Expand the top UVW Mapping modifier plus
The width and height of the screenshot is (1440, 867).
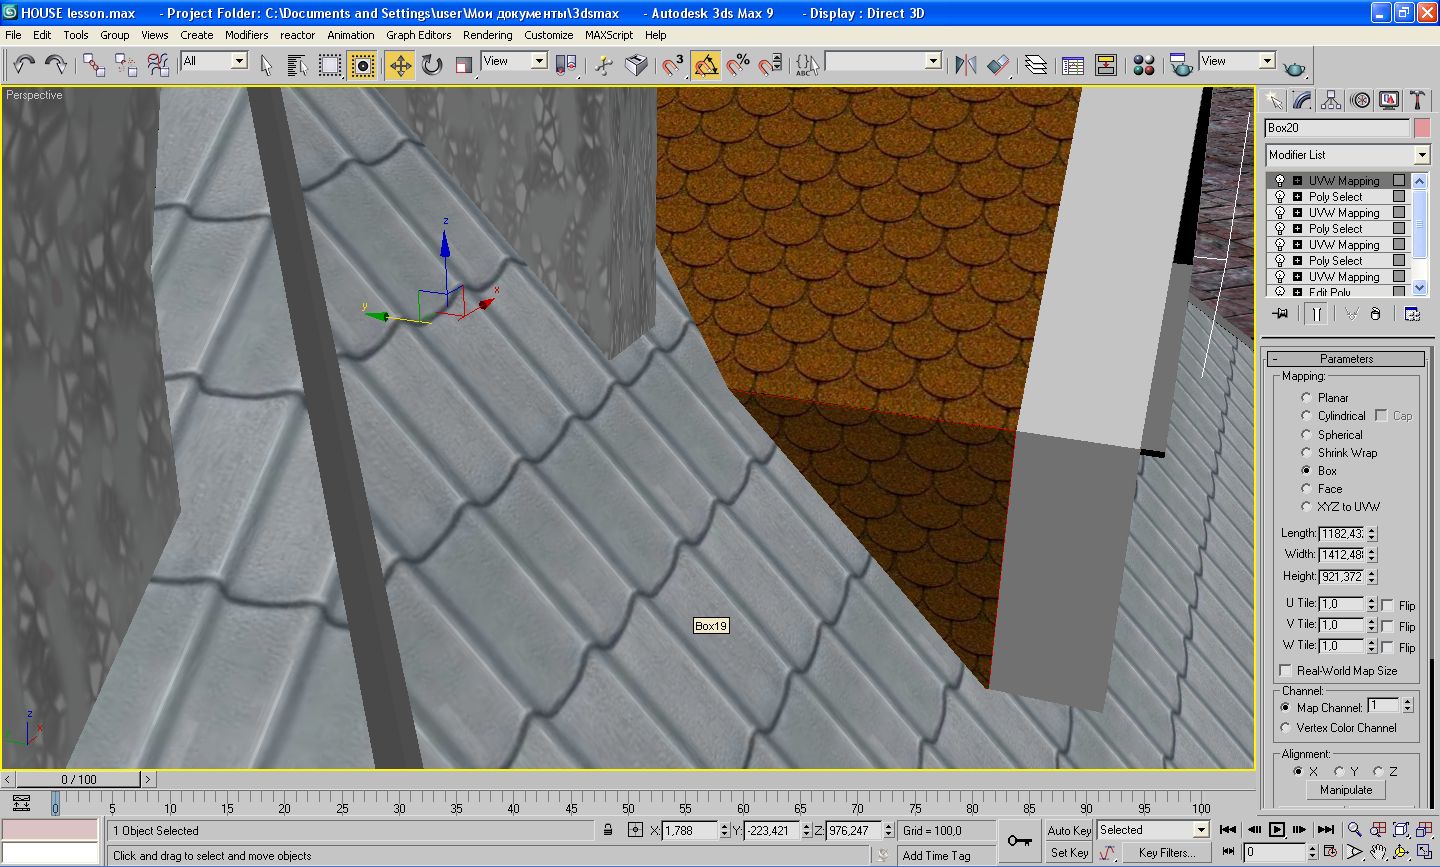point(1297,181)
